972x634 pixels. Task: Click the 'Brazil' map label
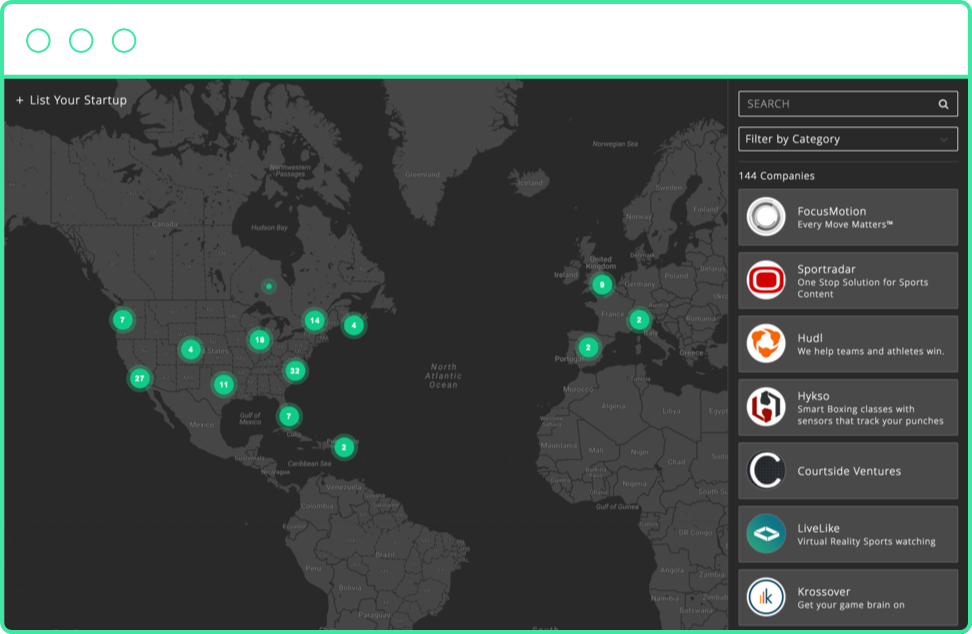point(384,554)
